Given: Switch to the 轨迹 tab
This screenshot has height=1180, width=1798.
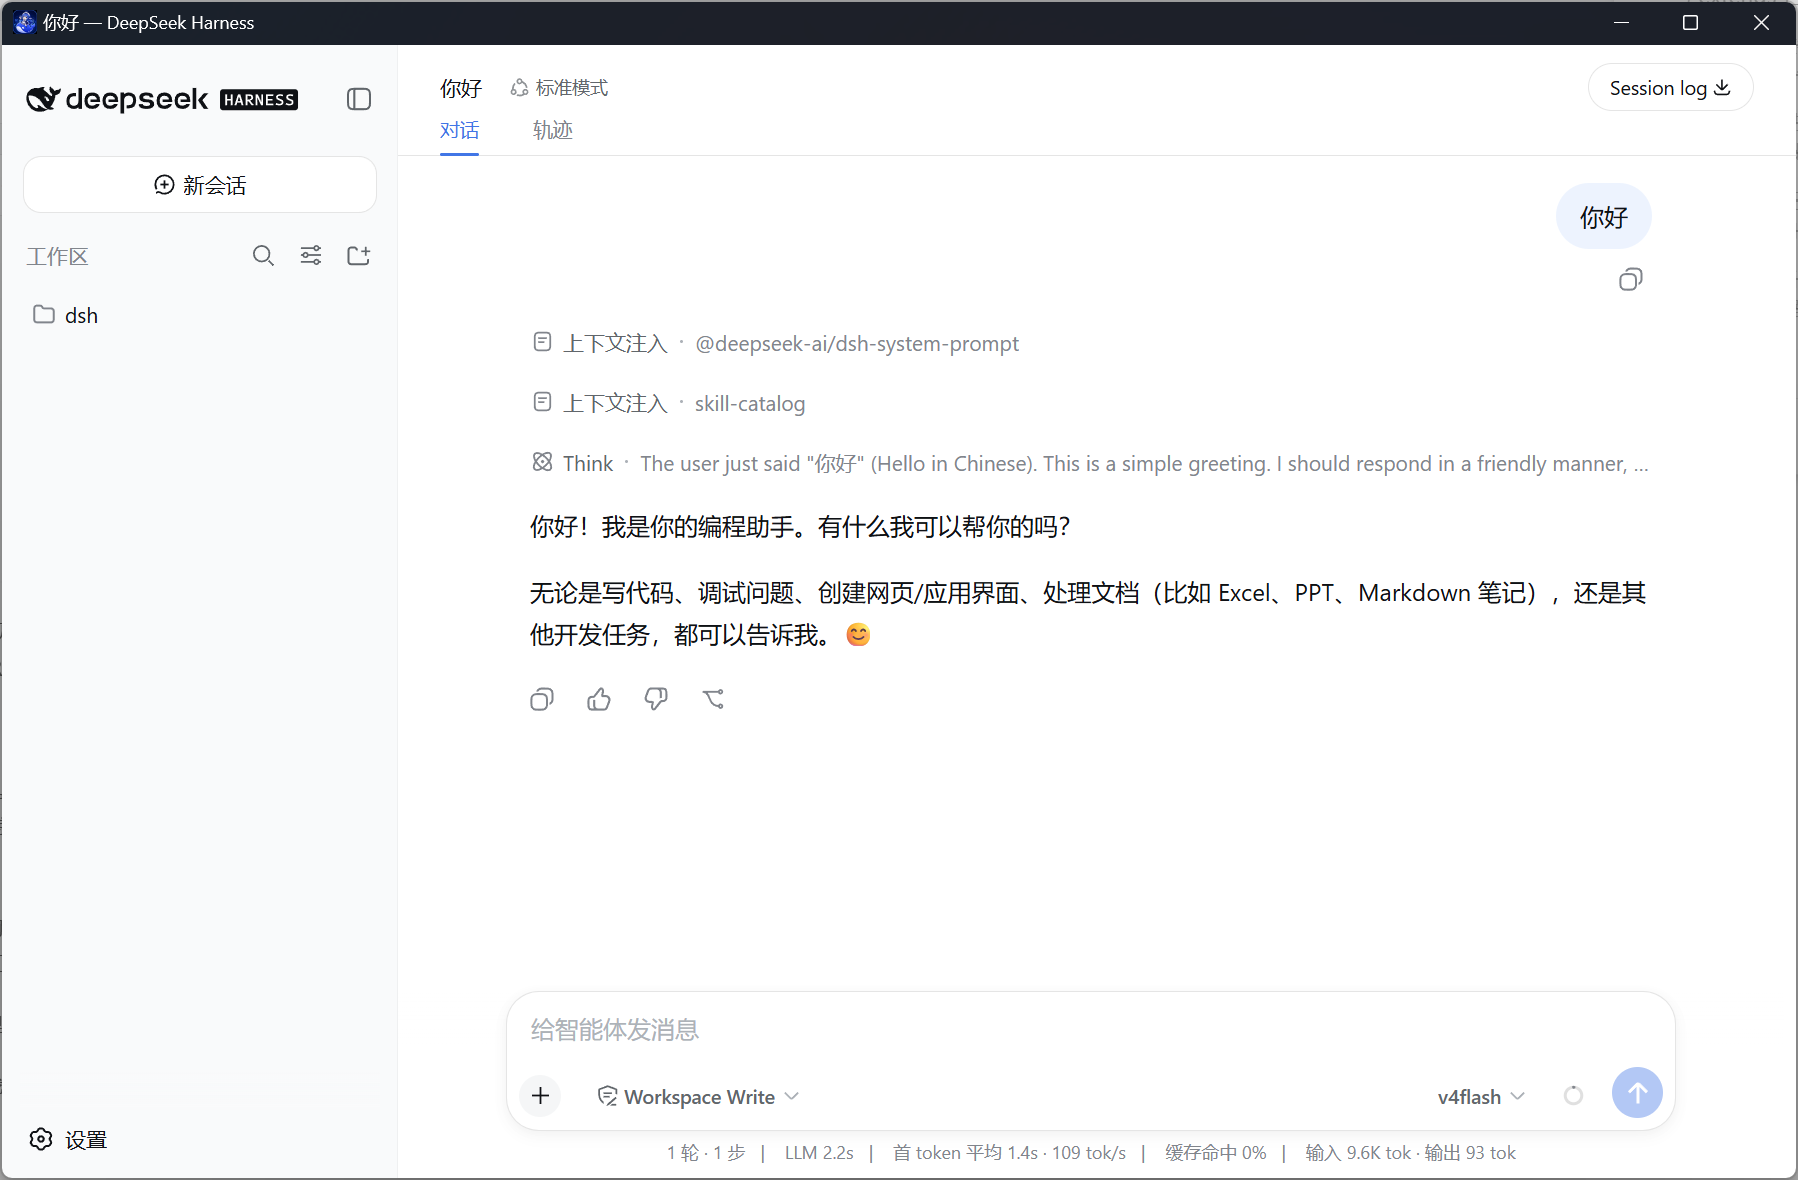Looking at the screenshot, I should 552,130.
